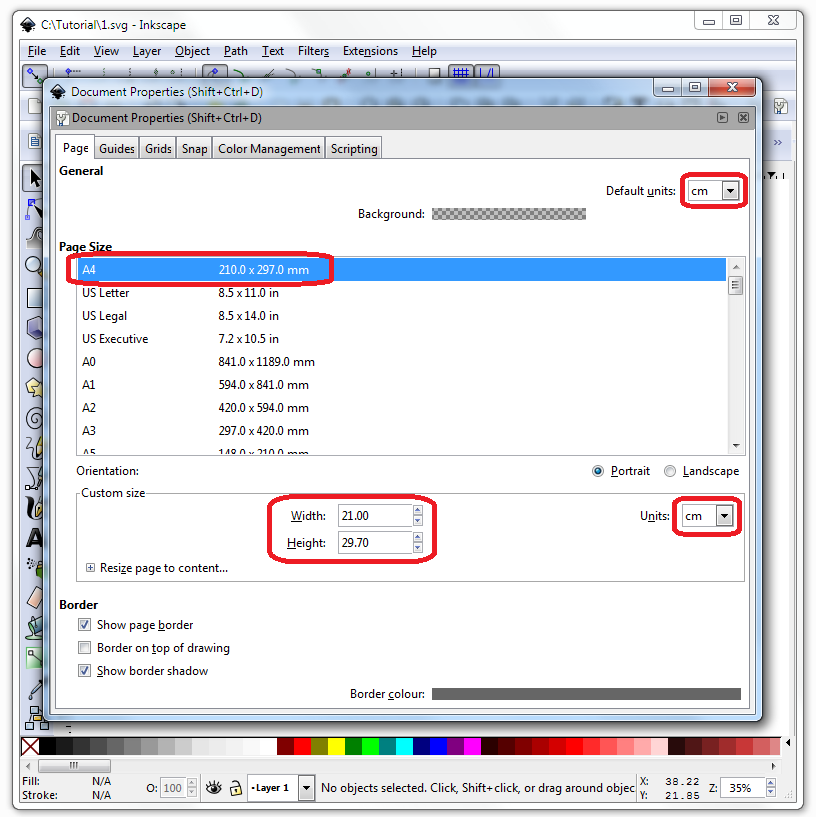Open the Filters menu
This screenshot has width=816, height=817.
[313, 51]
